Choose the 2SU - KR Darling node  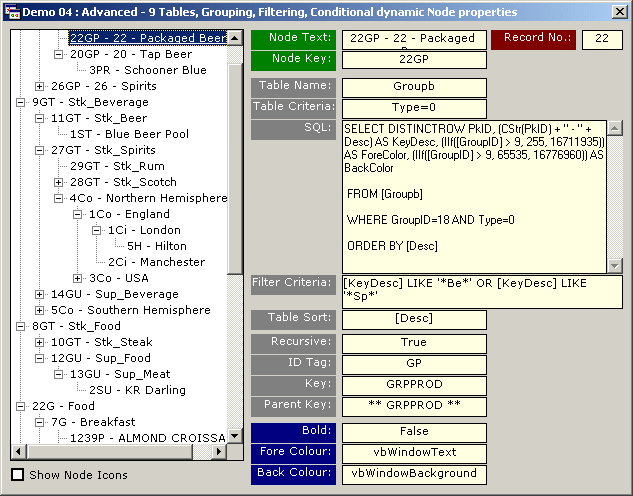coord(137,390)
